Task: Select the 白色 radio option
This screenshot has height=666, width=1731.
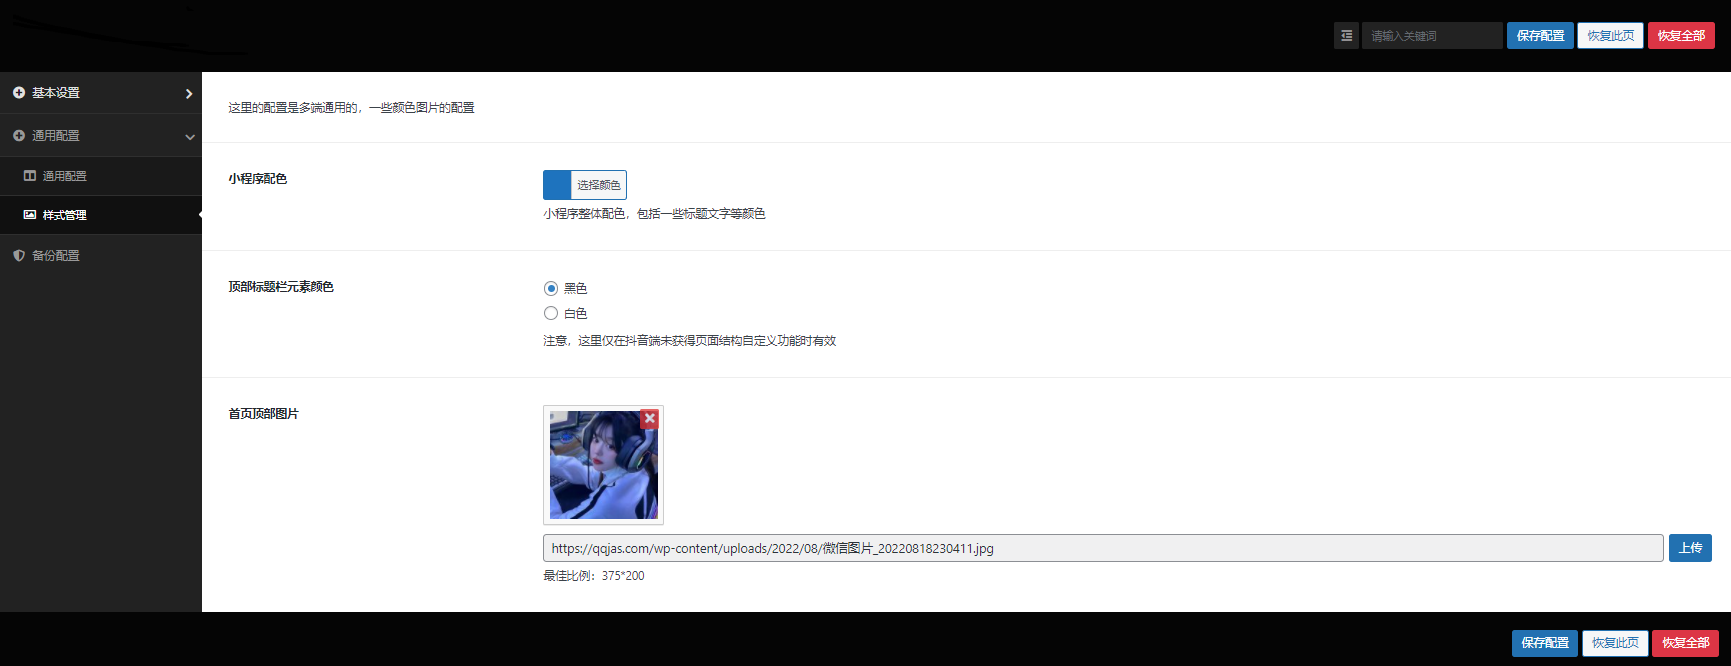Action: 551,313
